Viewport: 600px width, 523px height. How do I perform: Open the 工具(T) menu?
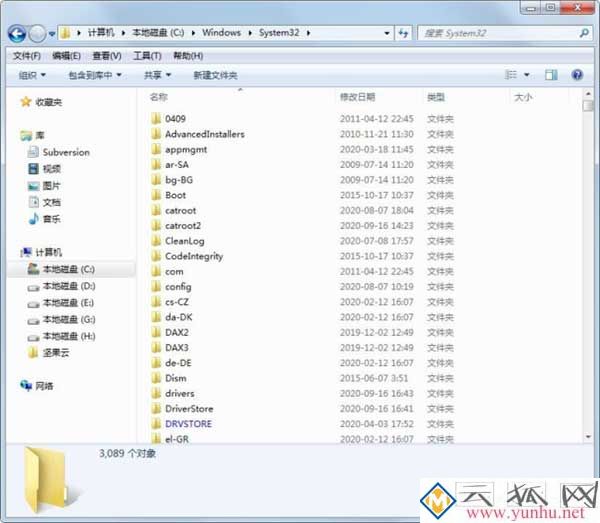pyautogui.click(x=147, y=56)
